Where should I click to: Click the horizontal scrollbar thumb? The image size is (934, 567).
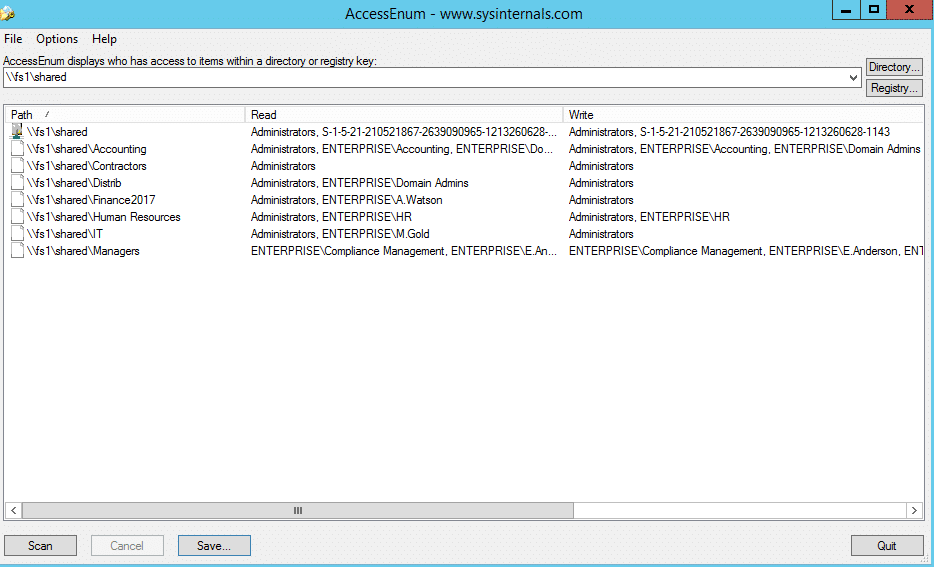coord(298,510)
